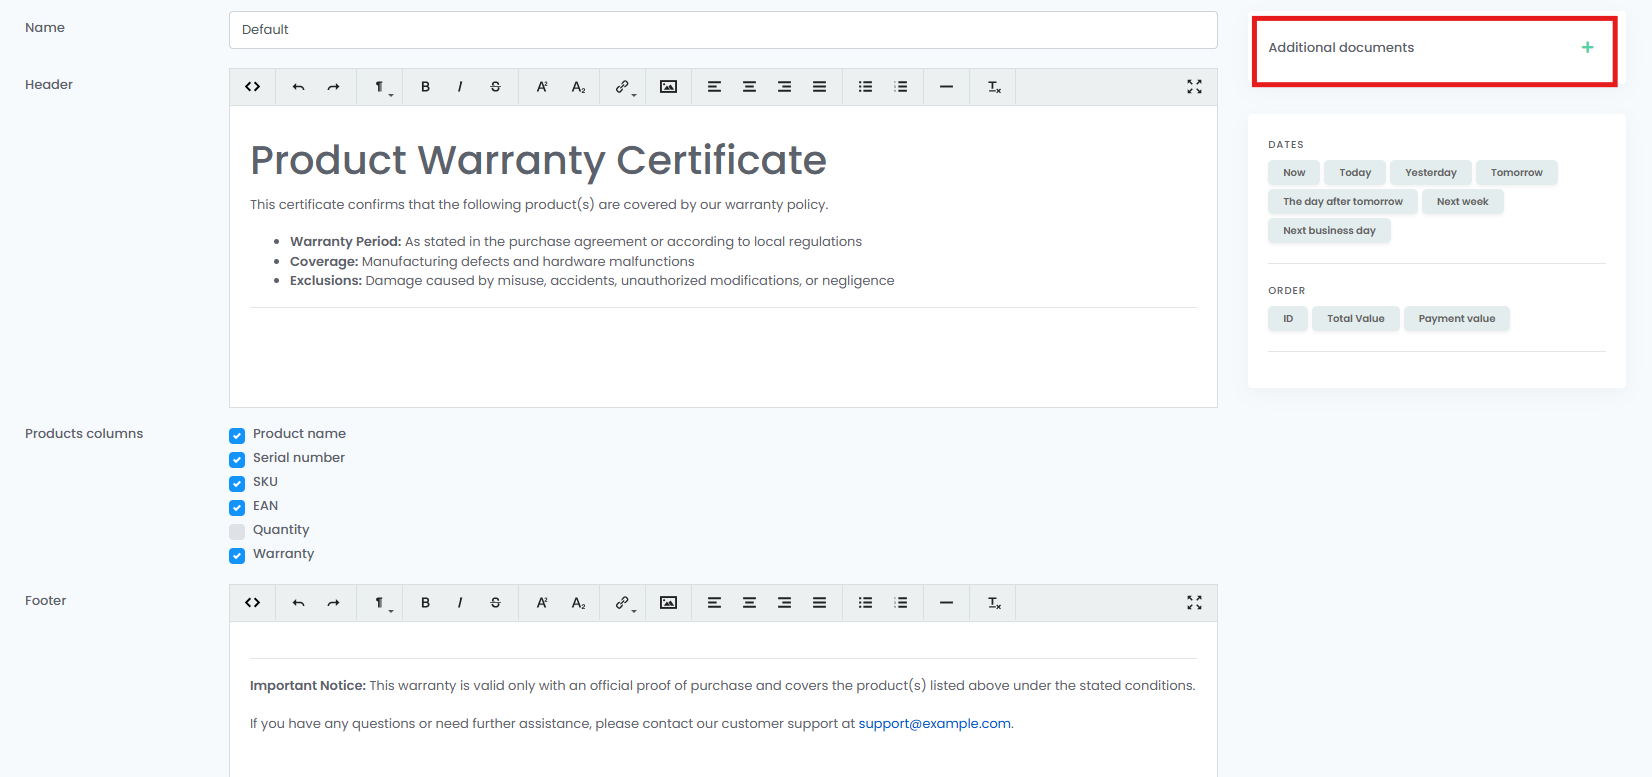Align text left in Header editor
The image size is (1652, 777).
click(x=714, y=87)
